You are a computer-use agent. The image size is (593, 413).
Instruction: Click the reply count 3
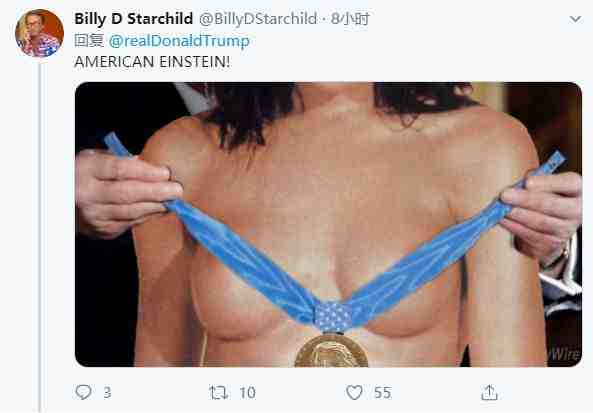click(x=107, y=393)
